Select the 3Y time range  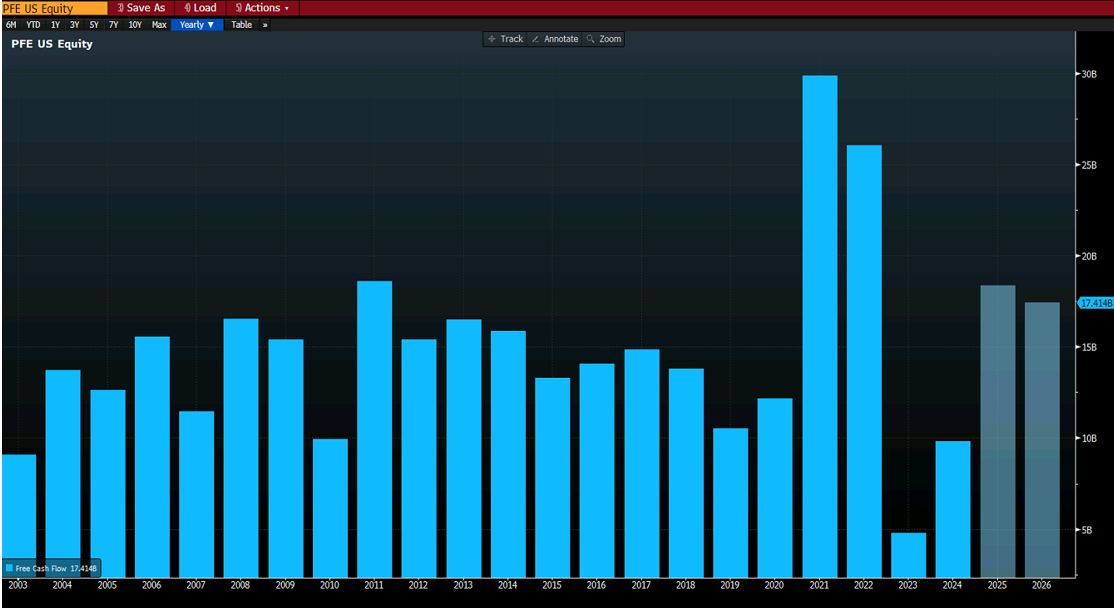tap(75, 25)
